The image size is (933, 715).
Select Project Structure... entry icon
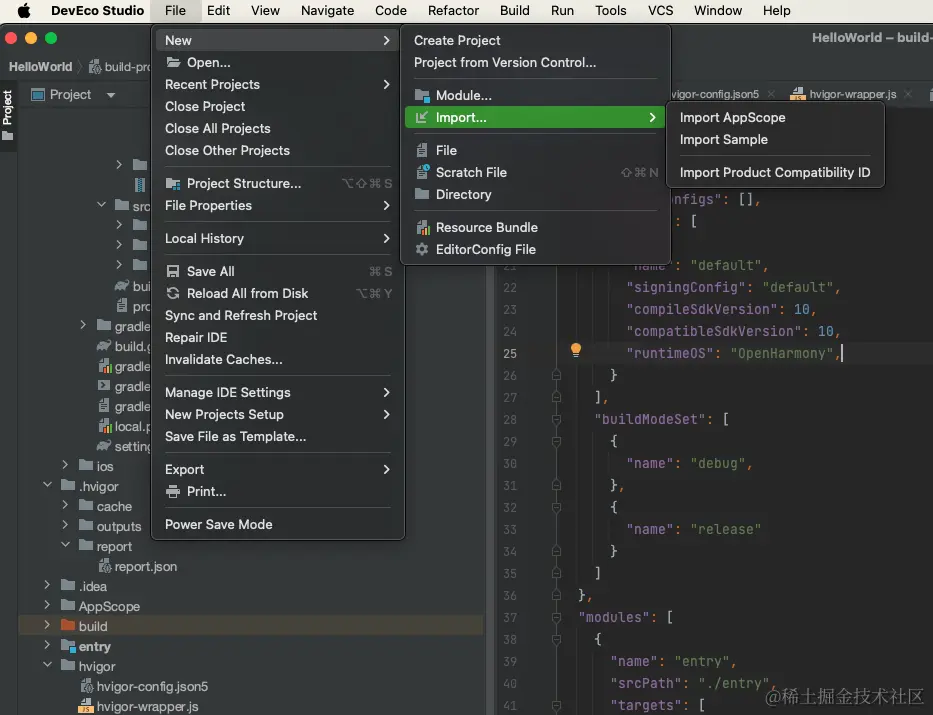click(x=173, y=183)
